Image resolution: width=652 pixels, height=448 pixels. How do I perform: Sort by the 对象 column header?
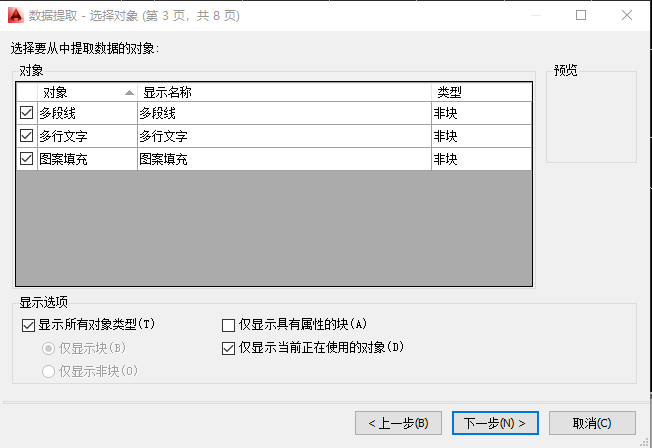pos(87,92)
